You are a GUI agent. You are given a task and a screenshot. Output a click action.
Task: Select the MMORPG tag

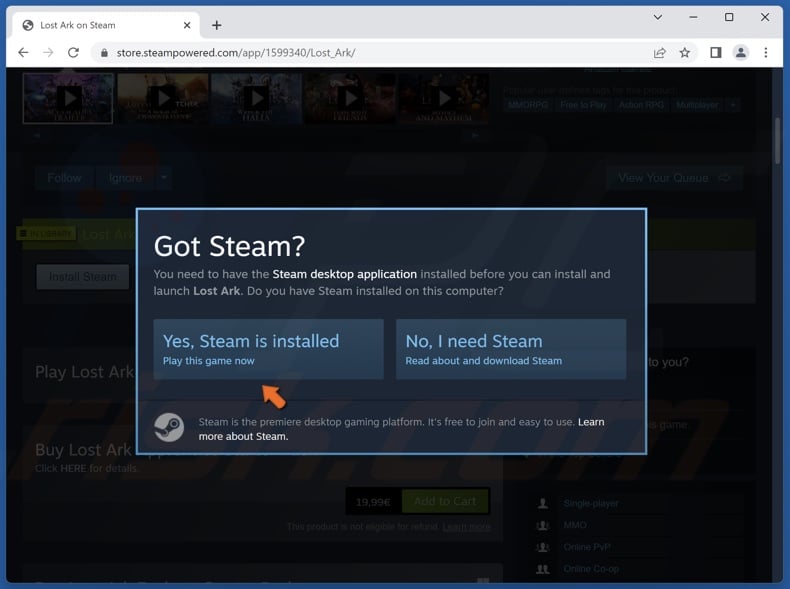[x=529, y=105]
